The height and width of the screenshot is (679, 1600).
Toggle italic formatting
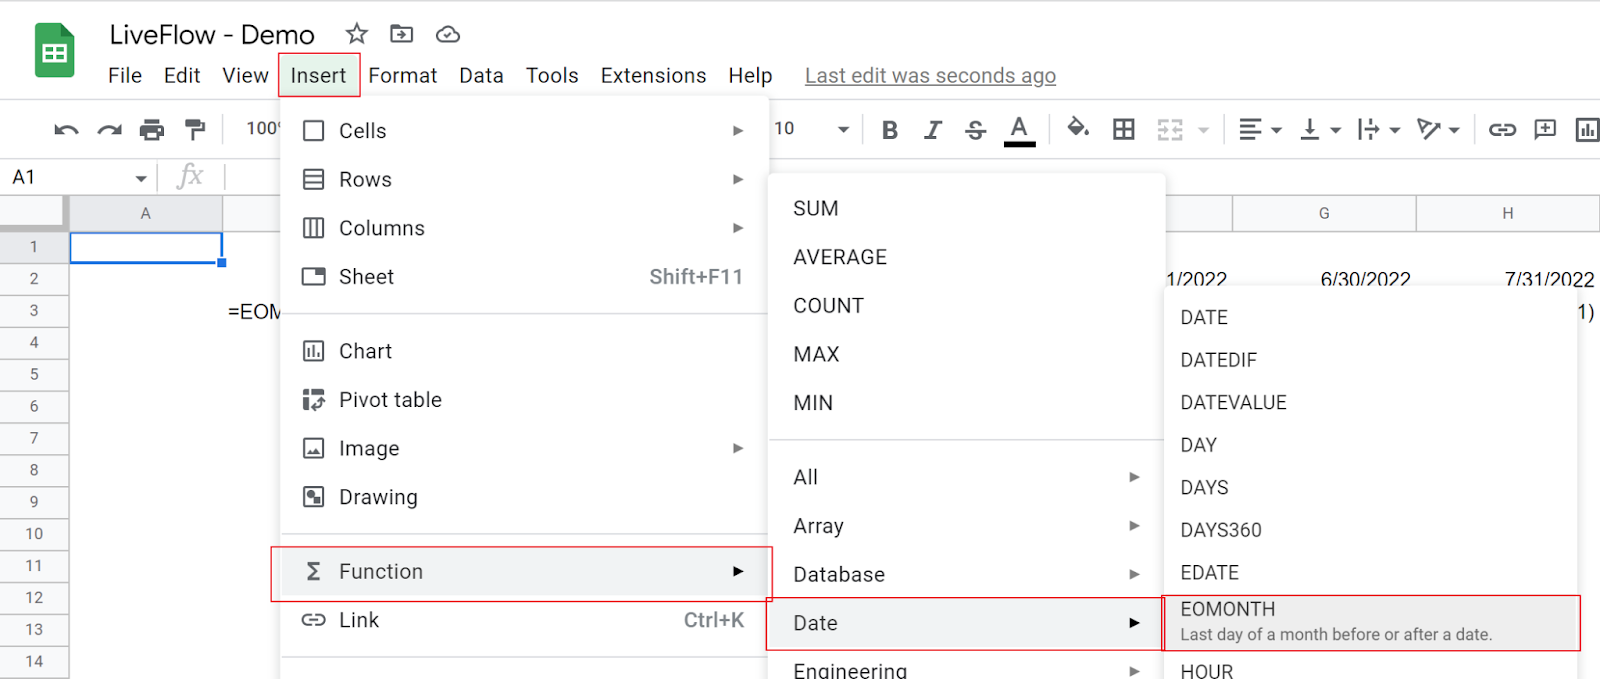932,129
